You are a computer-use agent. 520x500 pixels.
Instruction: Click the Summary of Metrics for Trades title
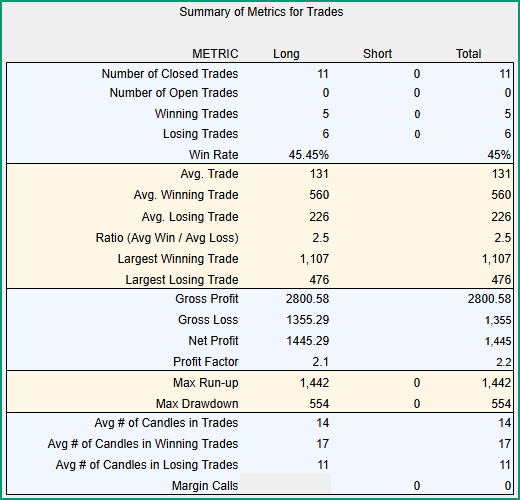coord(261,12)
